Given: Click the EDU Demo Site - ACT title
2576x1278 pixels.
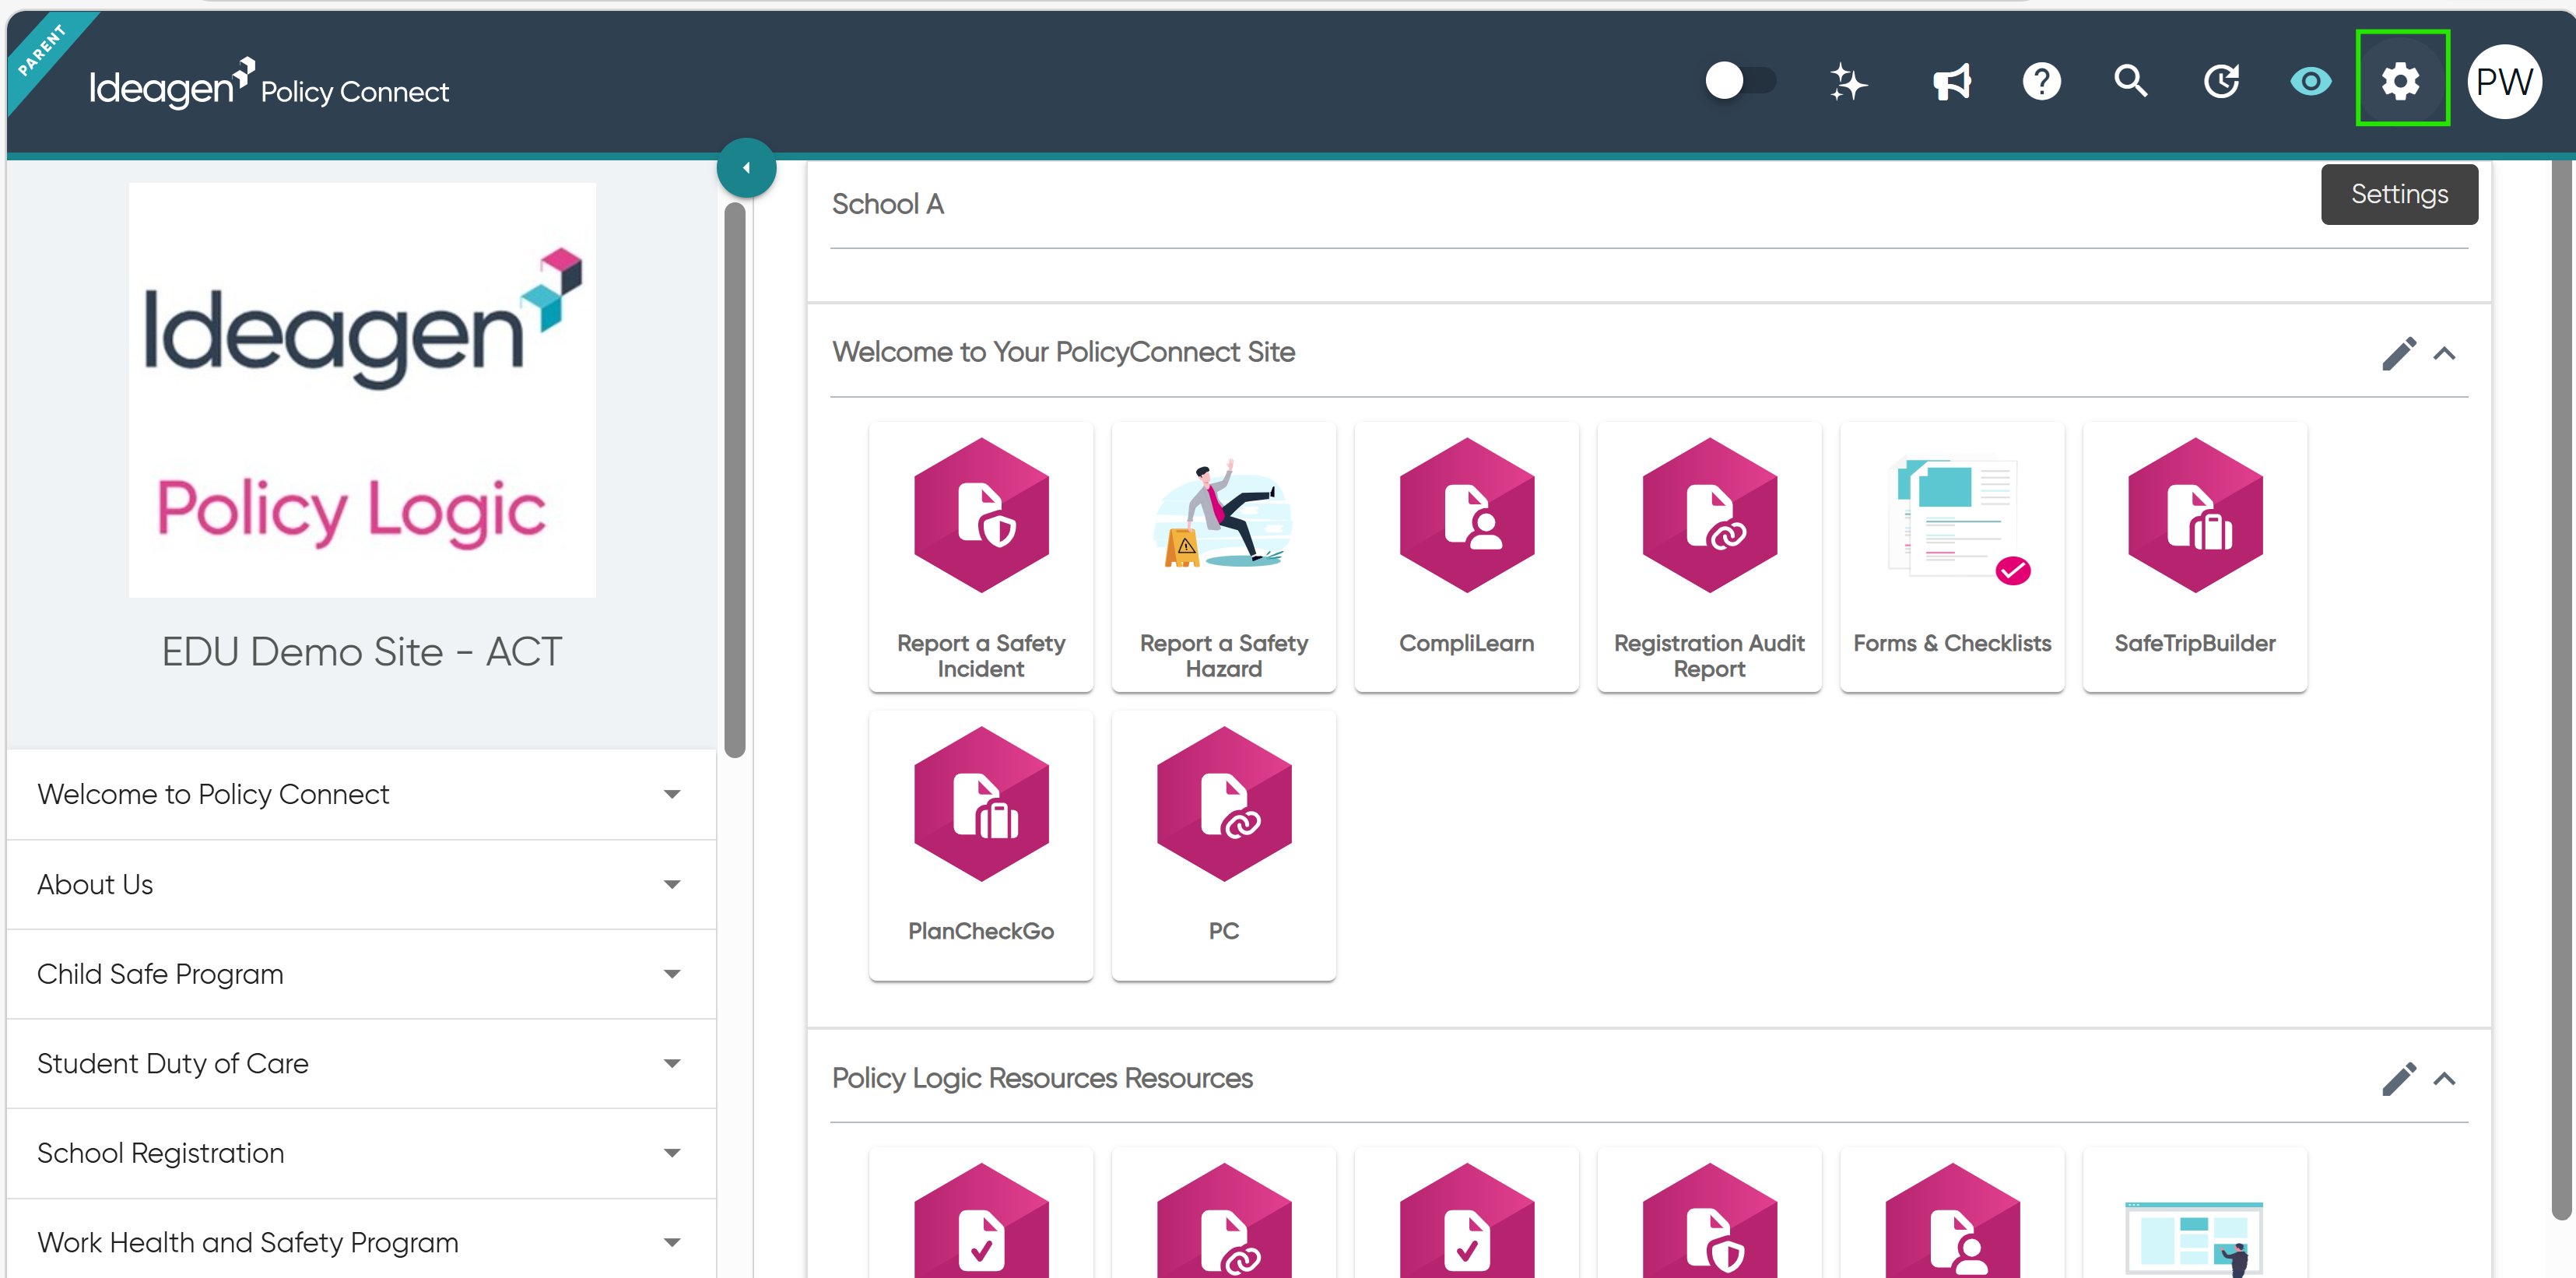Looking at the screenshot, I should coord(362,652).
